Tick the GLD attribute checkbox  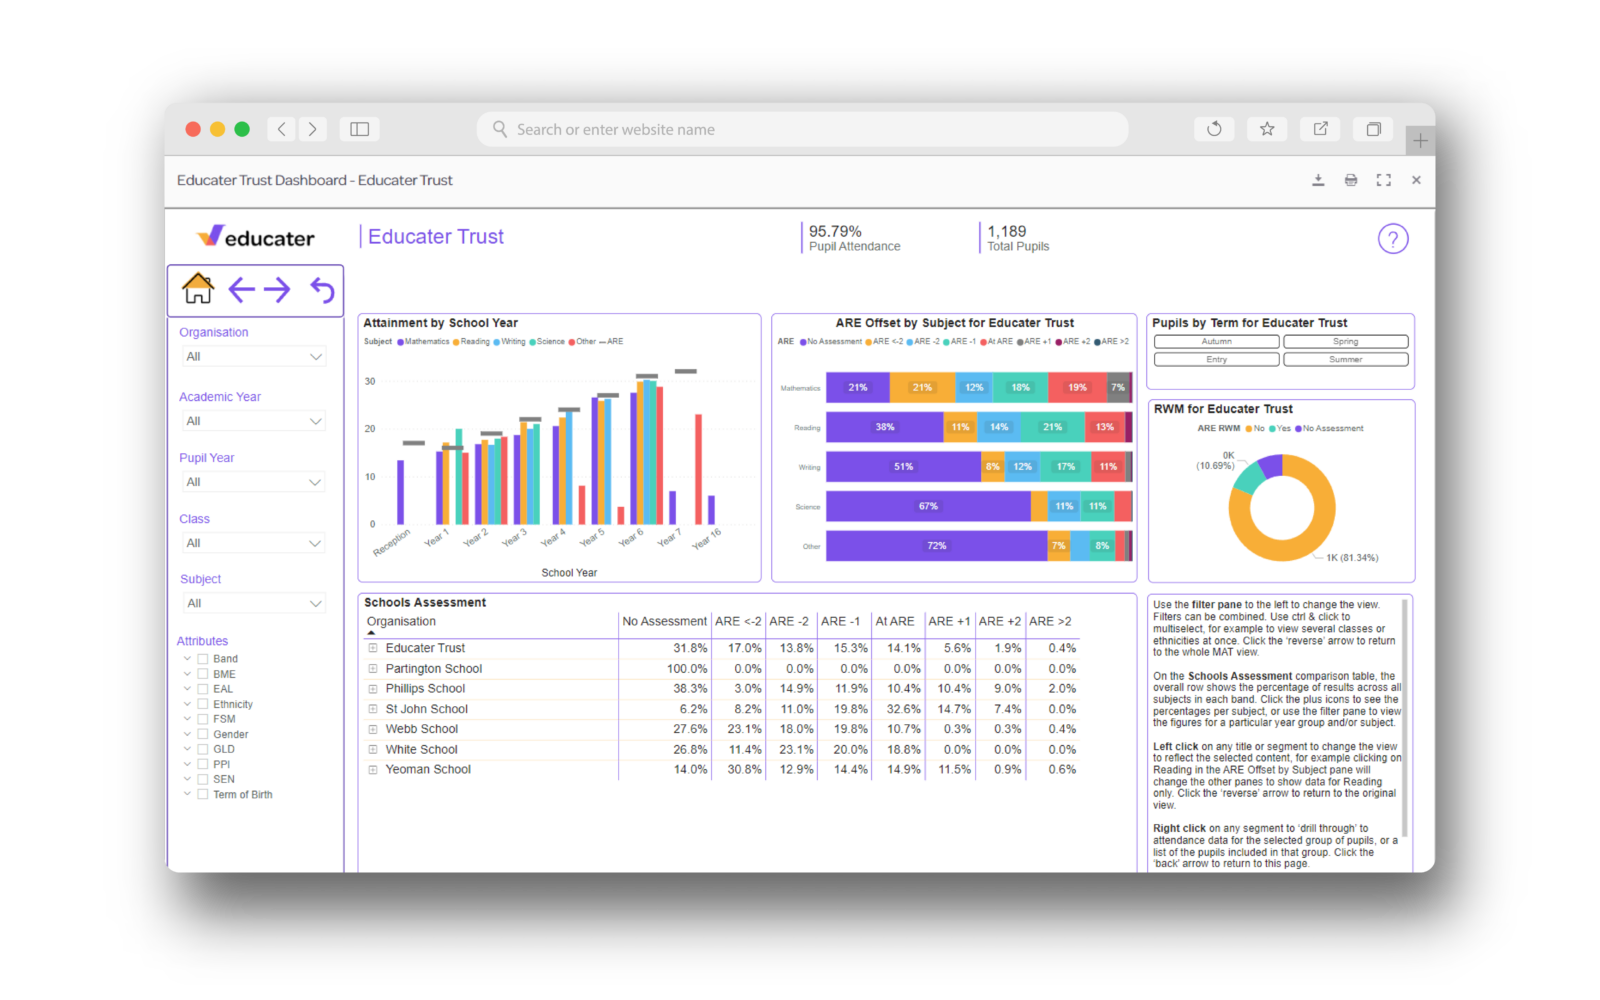click(x=203, y=749)
